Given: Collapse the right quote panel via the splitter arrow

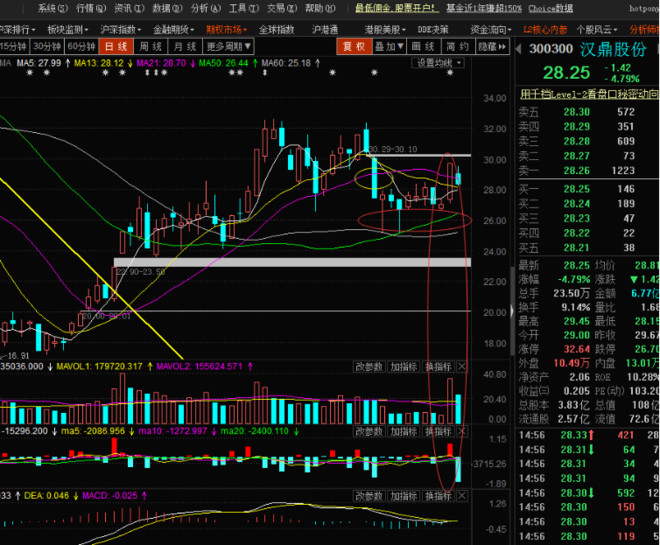Looking at the screenshot, I should click(x=512, y=311).
